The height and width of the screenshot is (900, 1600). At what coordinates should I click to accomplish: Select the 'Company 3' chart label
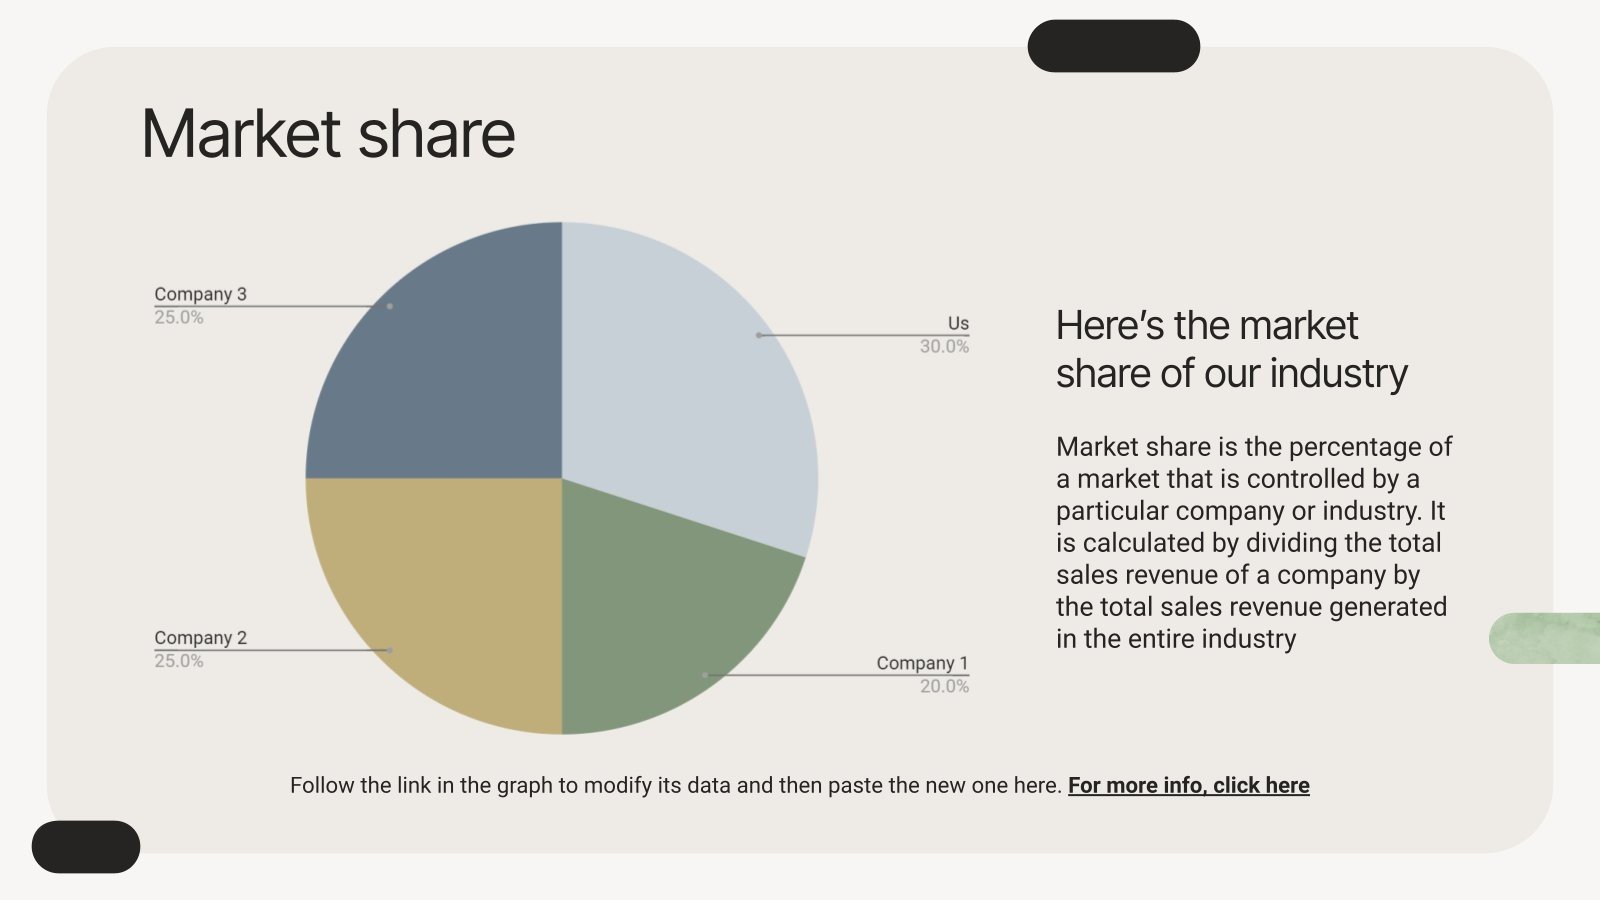(200, 294)
